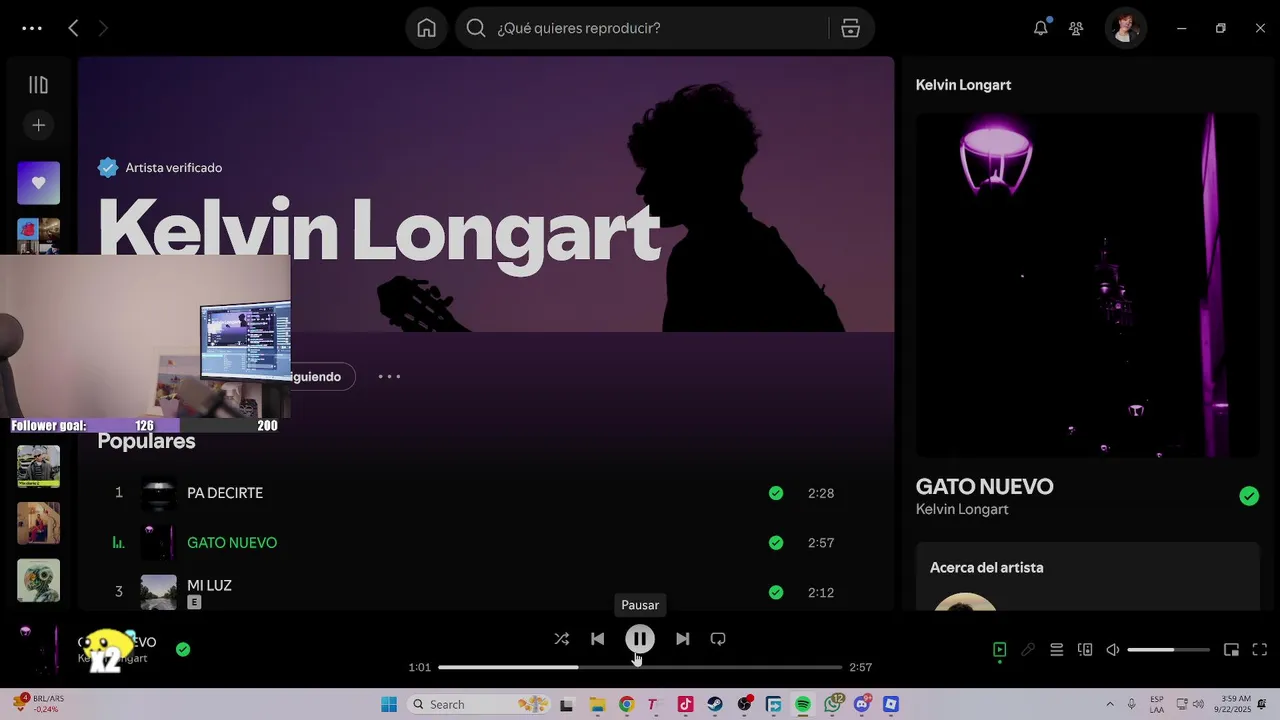Open the ESP LAA language switcher
Viewport: 1280px width, 720px height.
[1156, 705]
